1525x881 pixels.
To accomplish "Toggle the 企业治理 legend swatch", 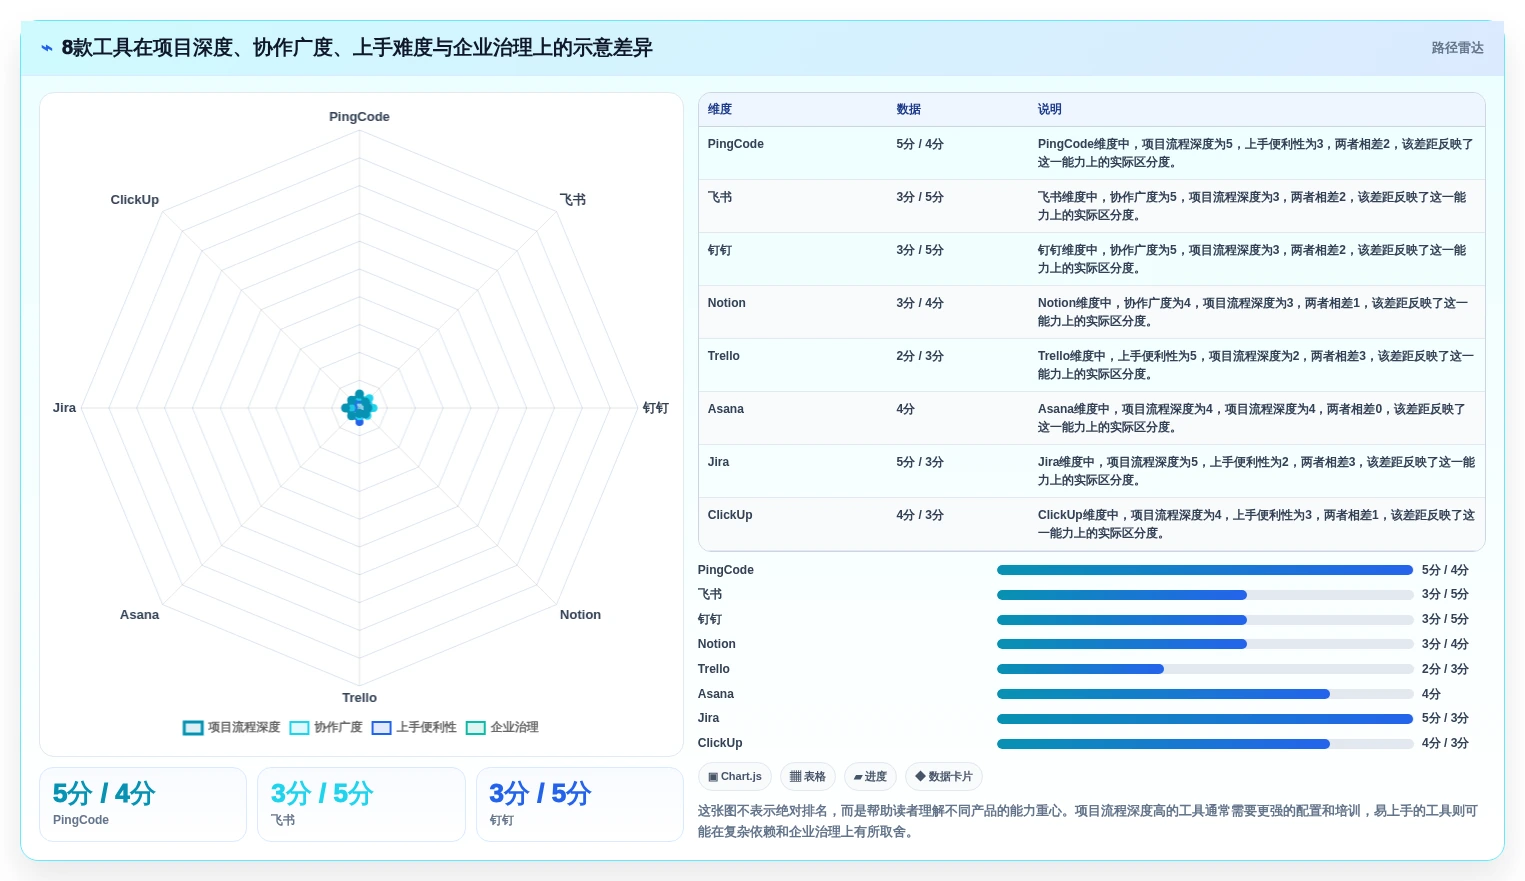I will [x=476, y=728].
